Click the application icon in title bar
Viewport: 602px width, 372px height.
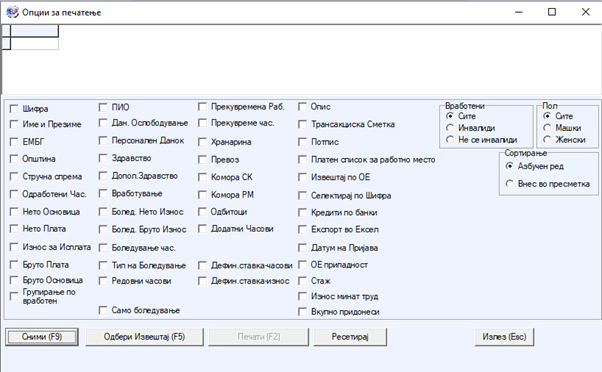12,12
